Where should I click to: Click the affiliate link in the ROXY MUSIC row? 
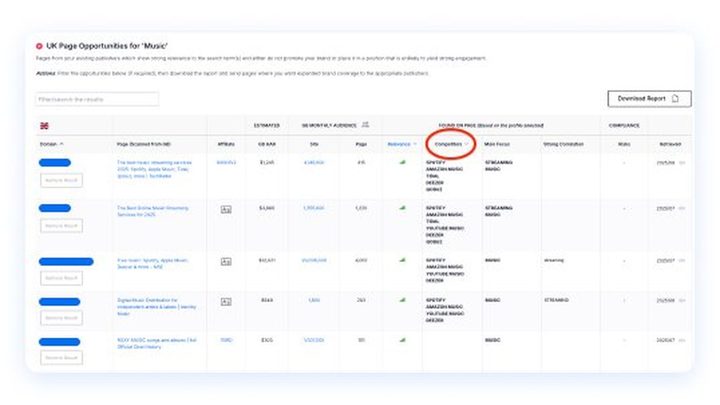click(226, 340)
